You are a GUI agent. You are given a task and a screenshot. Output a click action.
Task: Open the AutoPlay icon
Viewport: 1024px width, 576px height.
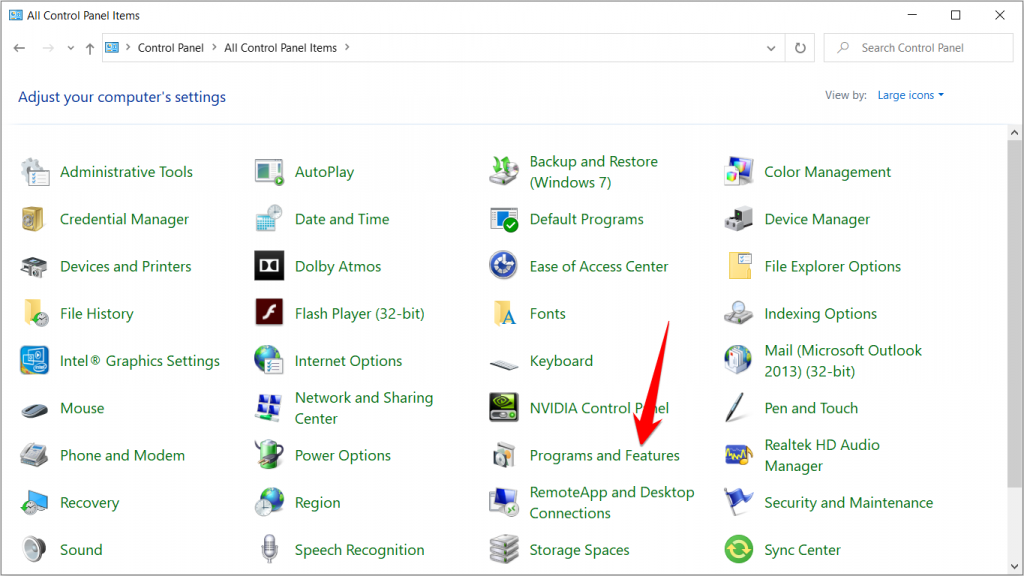click(x=269, y=172)
